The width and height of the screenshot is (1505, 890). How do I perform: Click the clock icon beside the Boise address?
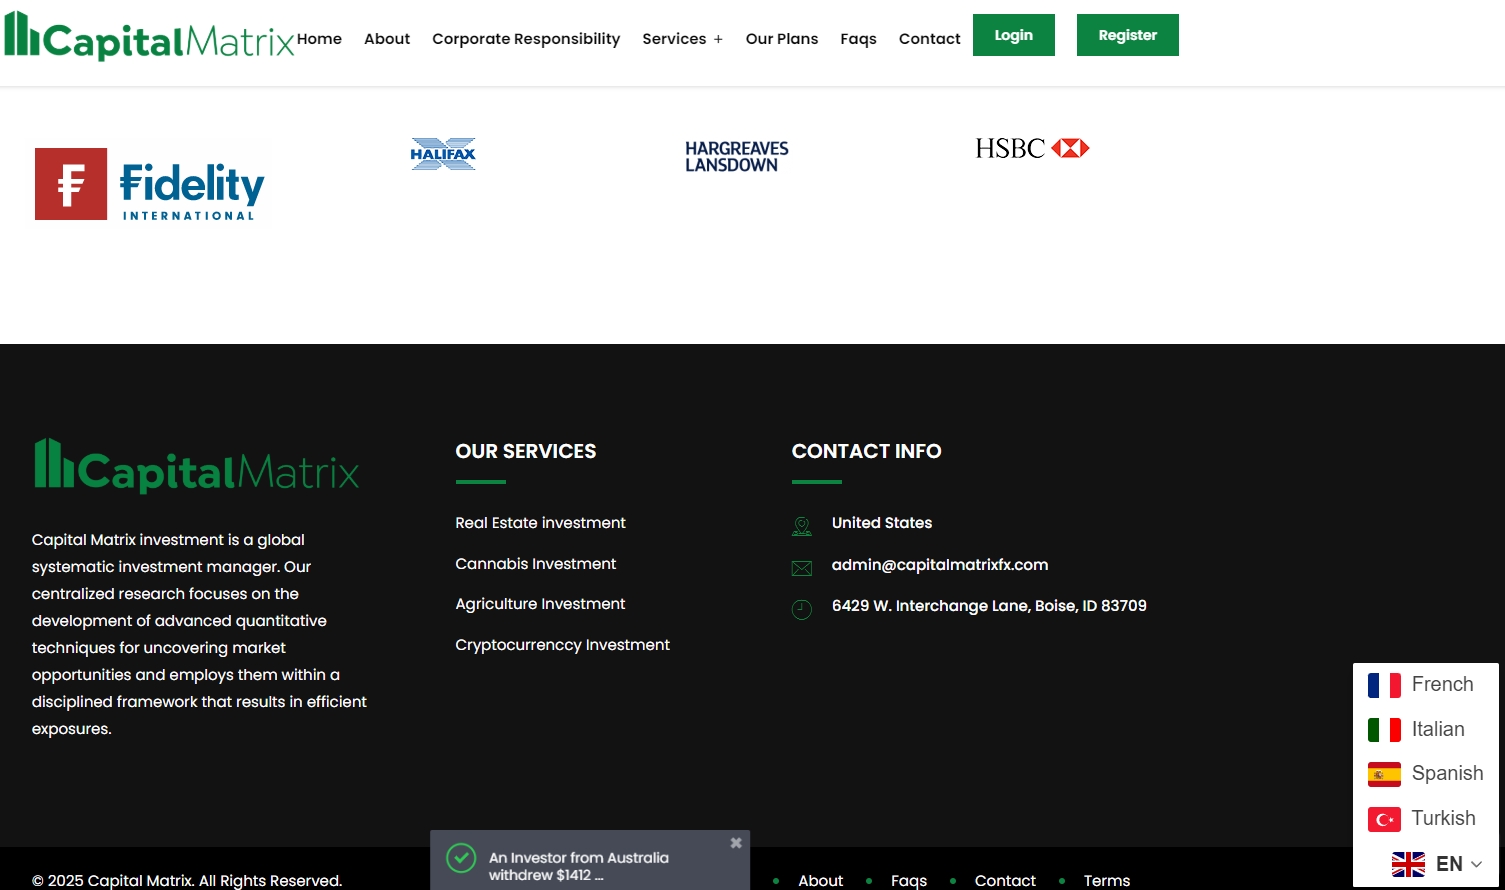pyautogui.click(x=802, y=609)
